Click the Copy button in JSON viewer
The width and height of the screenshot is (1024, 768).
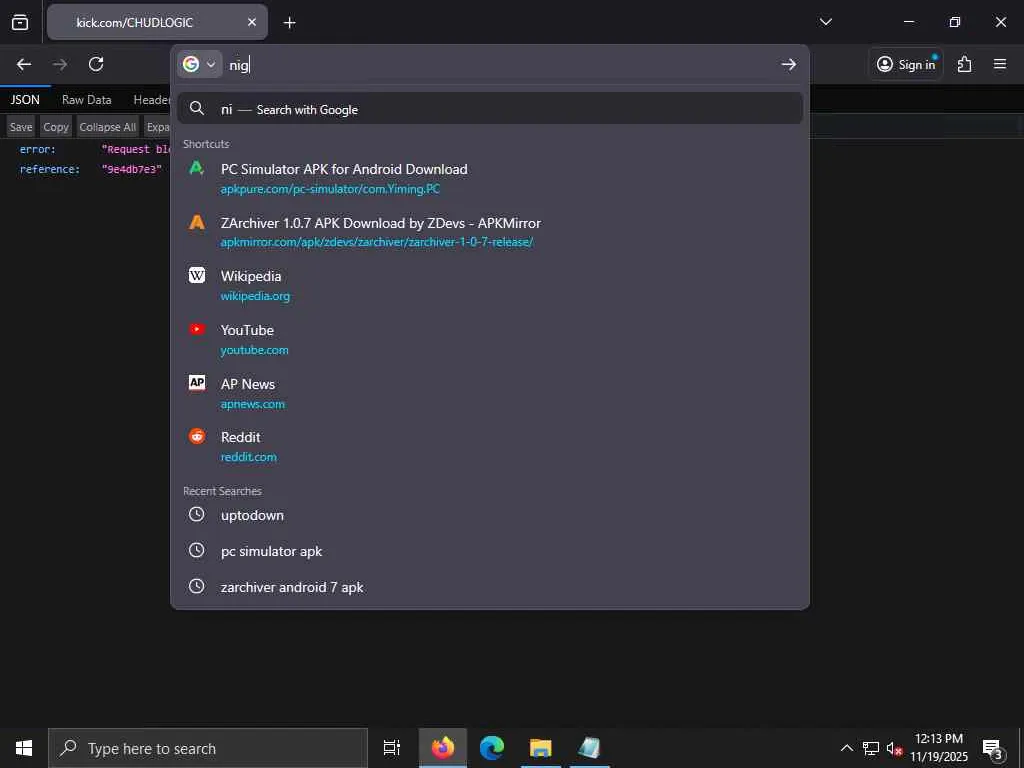click(x=56, y=127)
